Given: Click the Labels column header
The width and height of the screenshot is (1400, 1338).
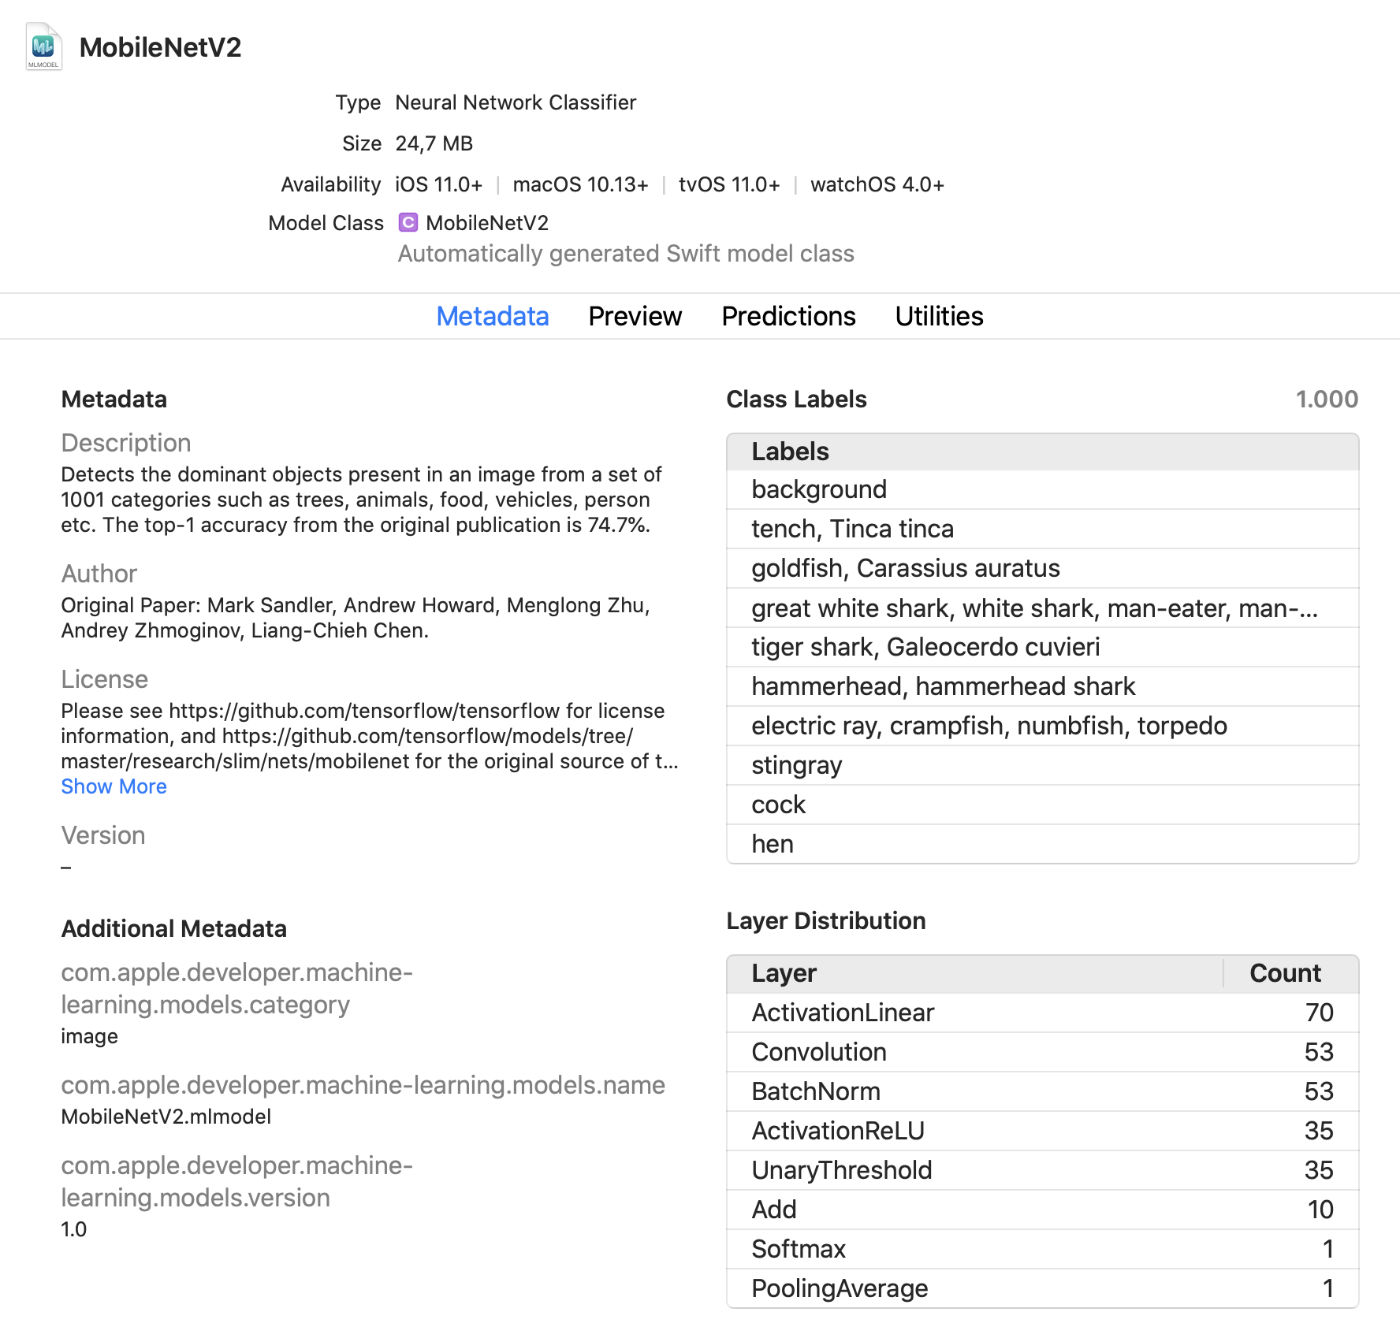Looking at the screenshot, I should click(790, 452).
